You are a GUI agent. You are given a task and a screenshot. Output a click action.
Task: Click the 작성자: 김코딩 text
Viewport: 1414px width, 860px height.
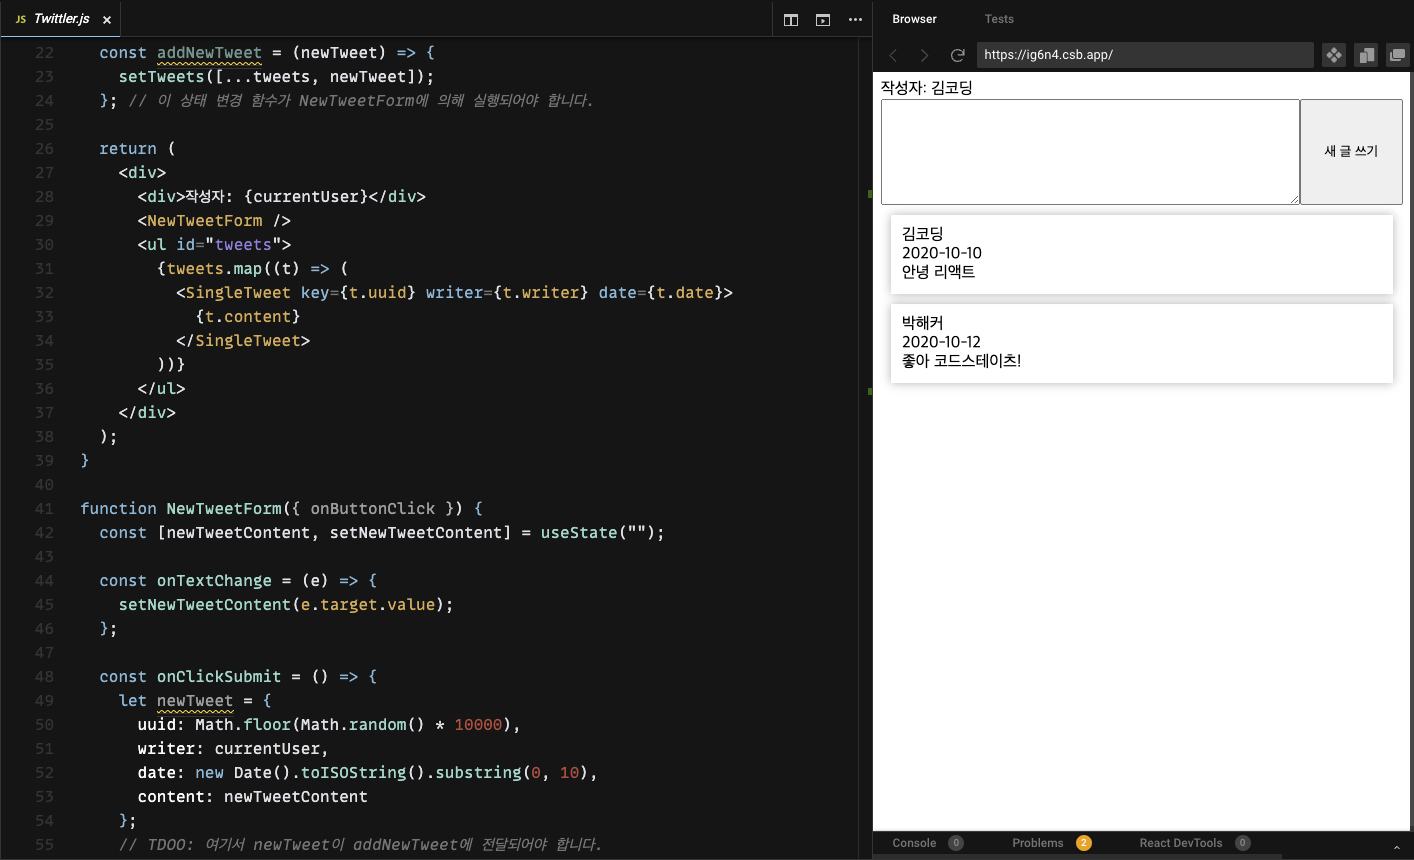click(926, 88)
